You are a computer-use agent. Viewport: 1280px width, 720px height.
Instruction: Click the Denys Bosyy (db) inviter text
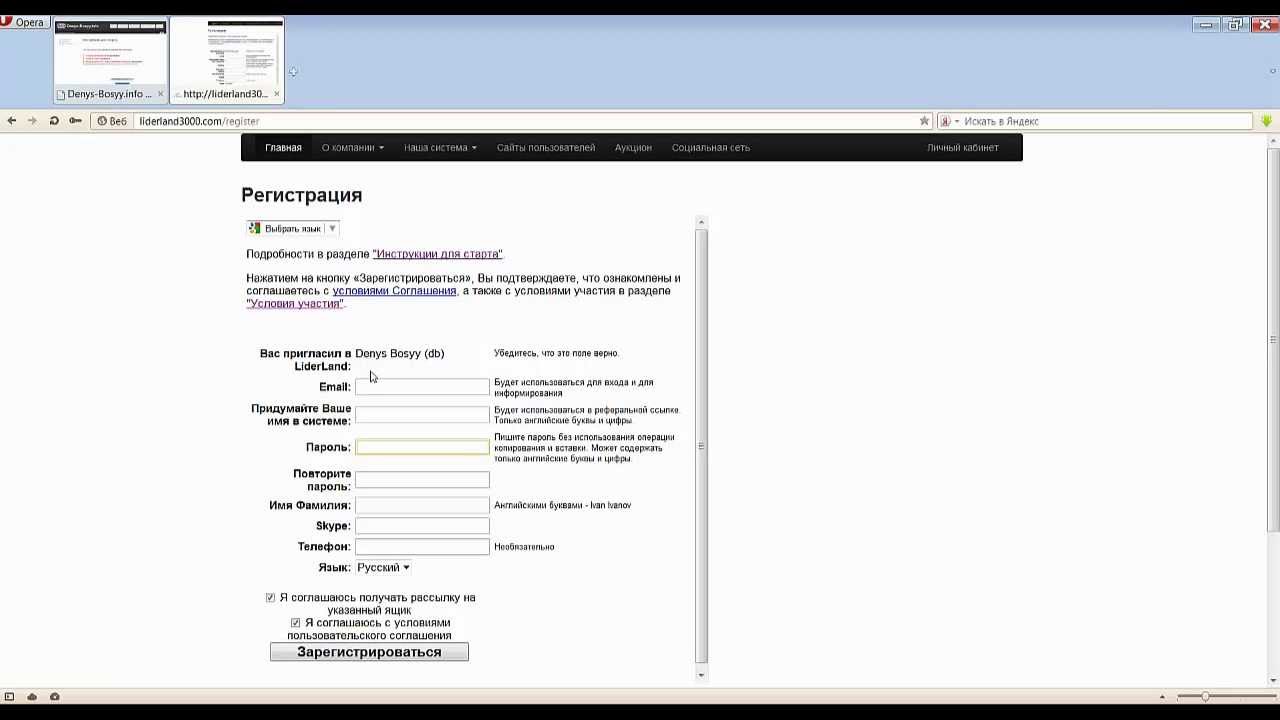tap(400, 353)
